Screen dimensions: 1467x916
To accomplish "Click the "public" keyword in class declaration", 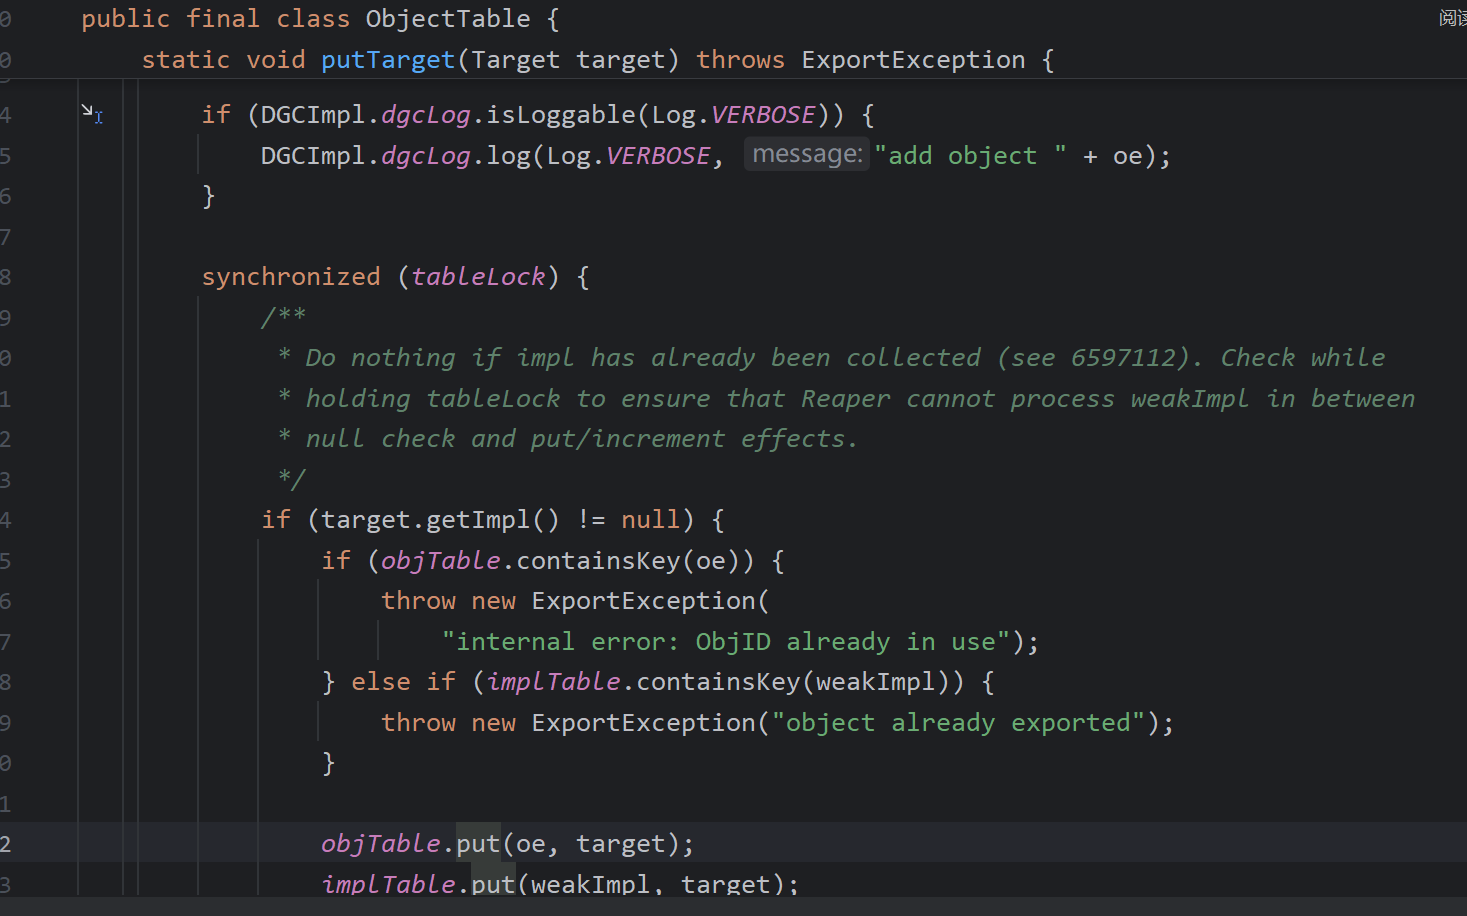I will (x=126, y=19).
